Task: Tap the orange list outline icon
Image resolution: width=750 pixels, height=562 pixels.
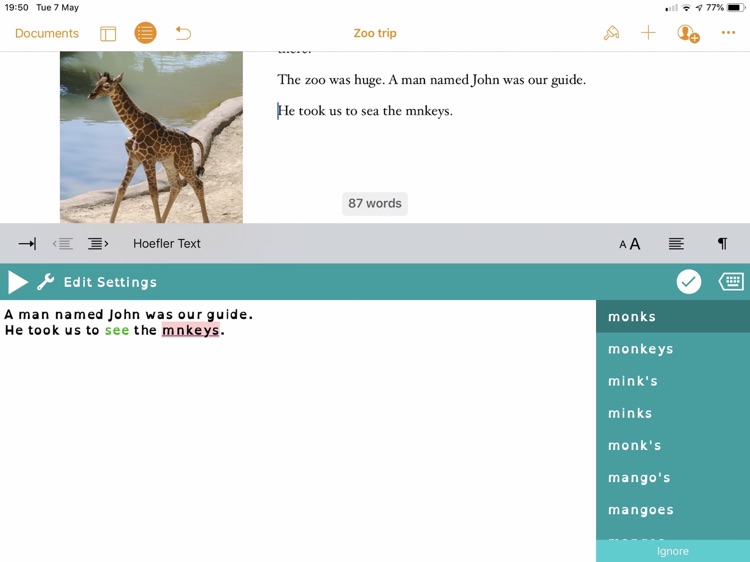Action: tap(145, 33)
